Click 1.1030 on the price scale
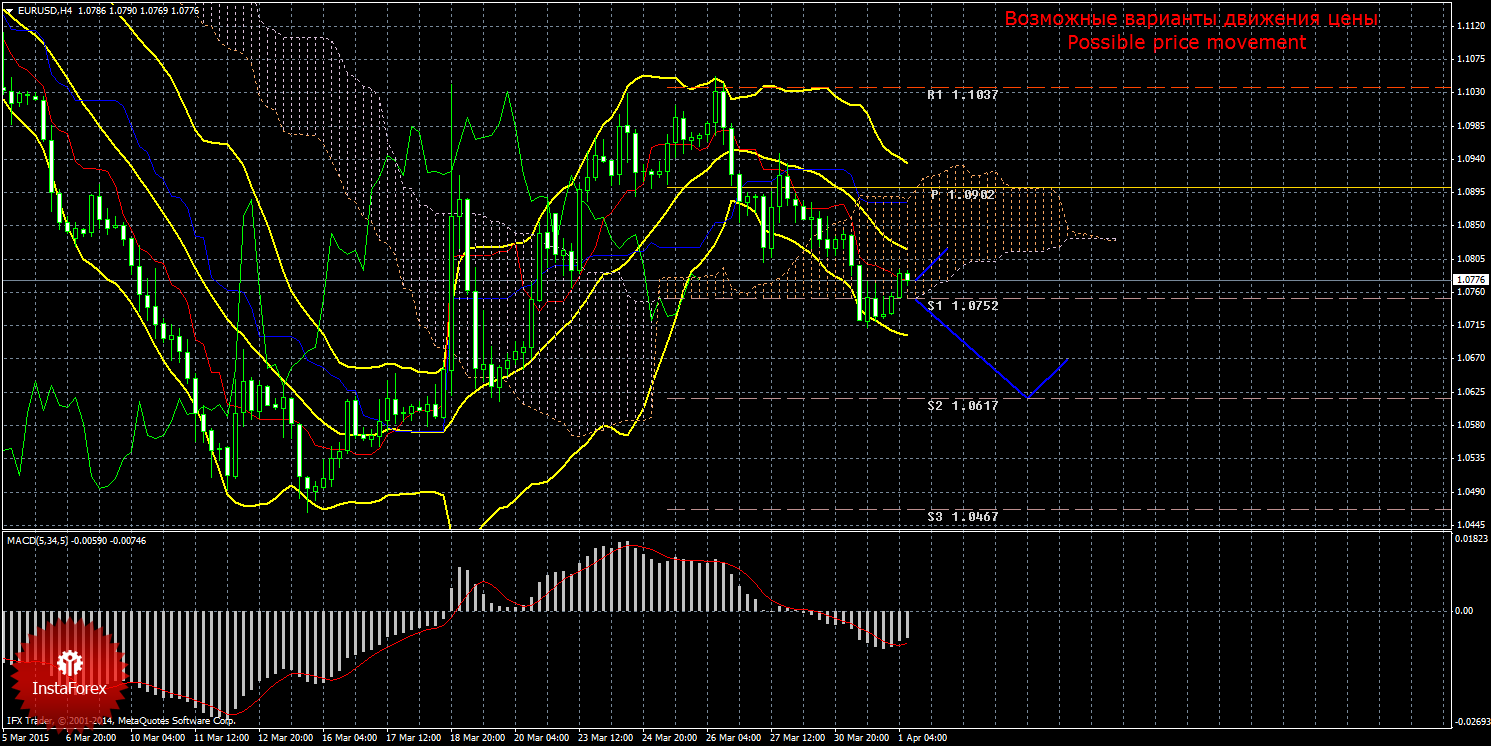 (x=1470, y=93)
